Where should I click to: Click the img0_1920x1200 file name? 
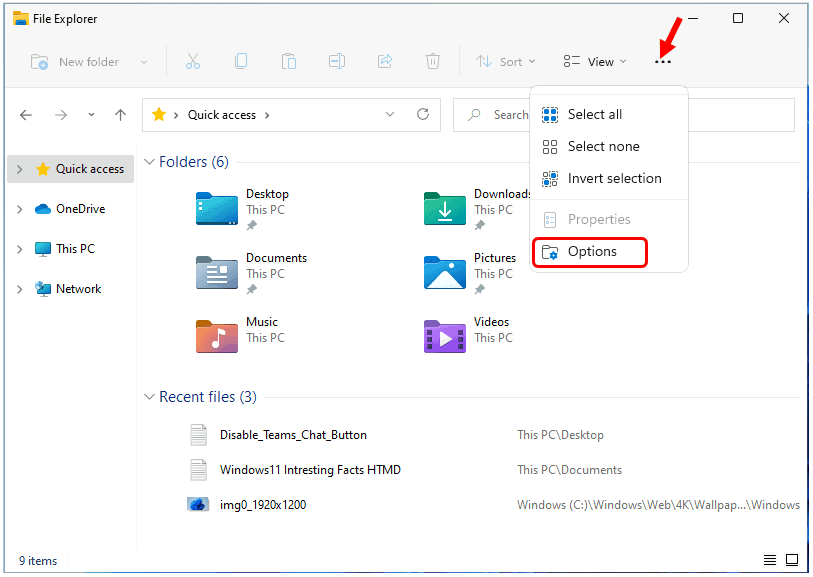pyautogui.click(x=263, y=504)
